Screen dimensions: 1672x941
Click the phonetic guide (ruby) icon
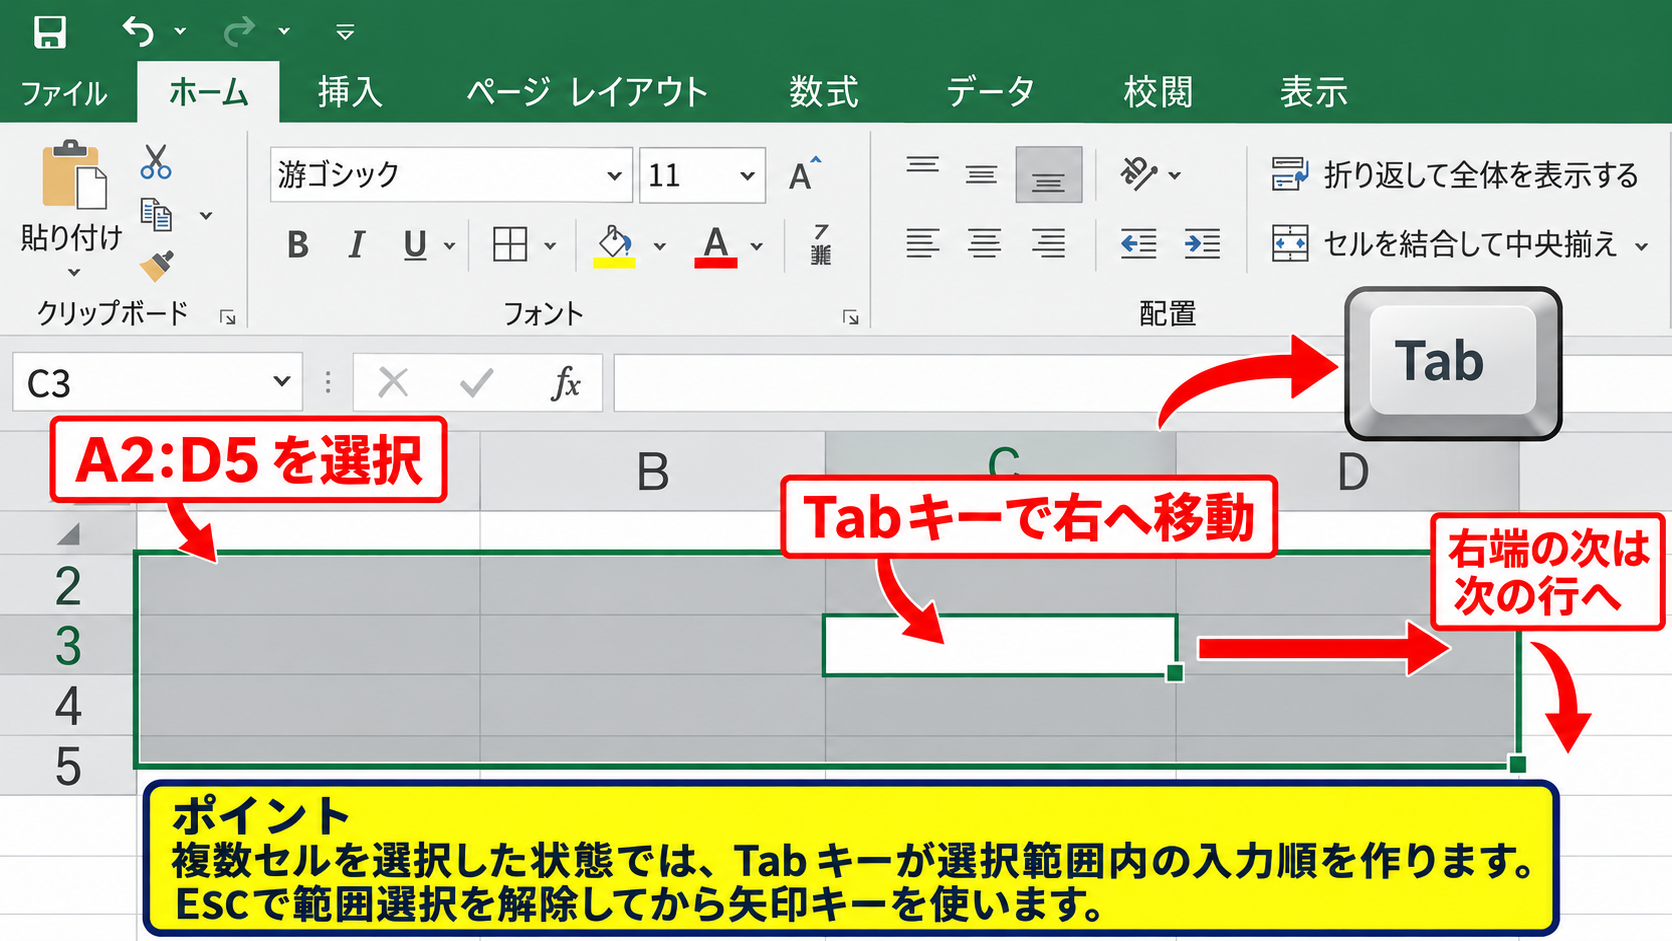[x=821, y=245]
